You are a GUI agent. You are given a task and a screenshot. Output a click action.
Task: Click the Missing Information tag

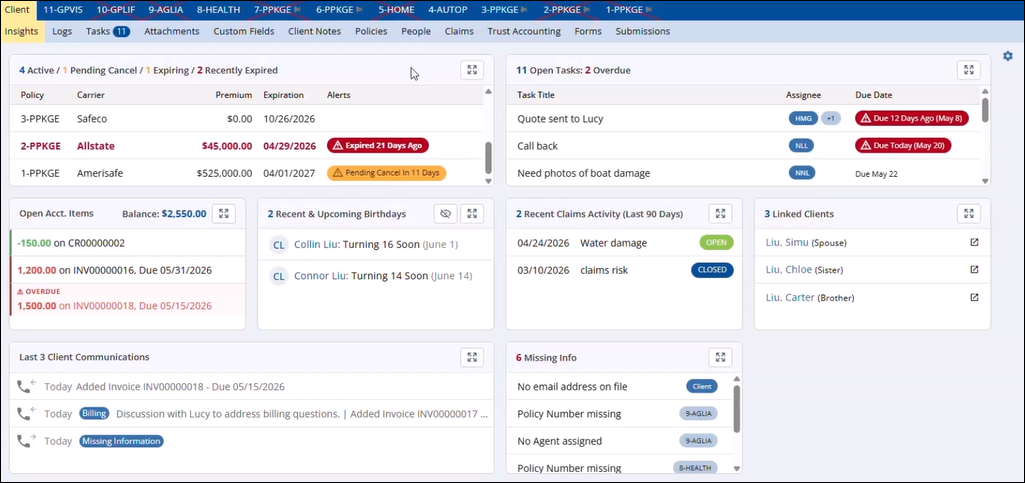click(122, 441)
